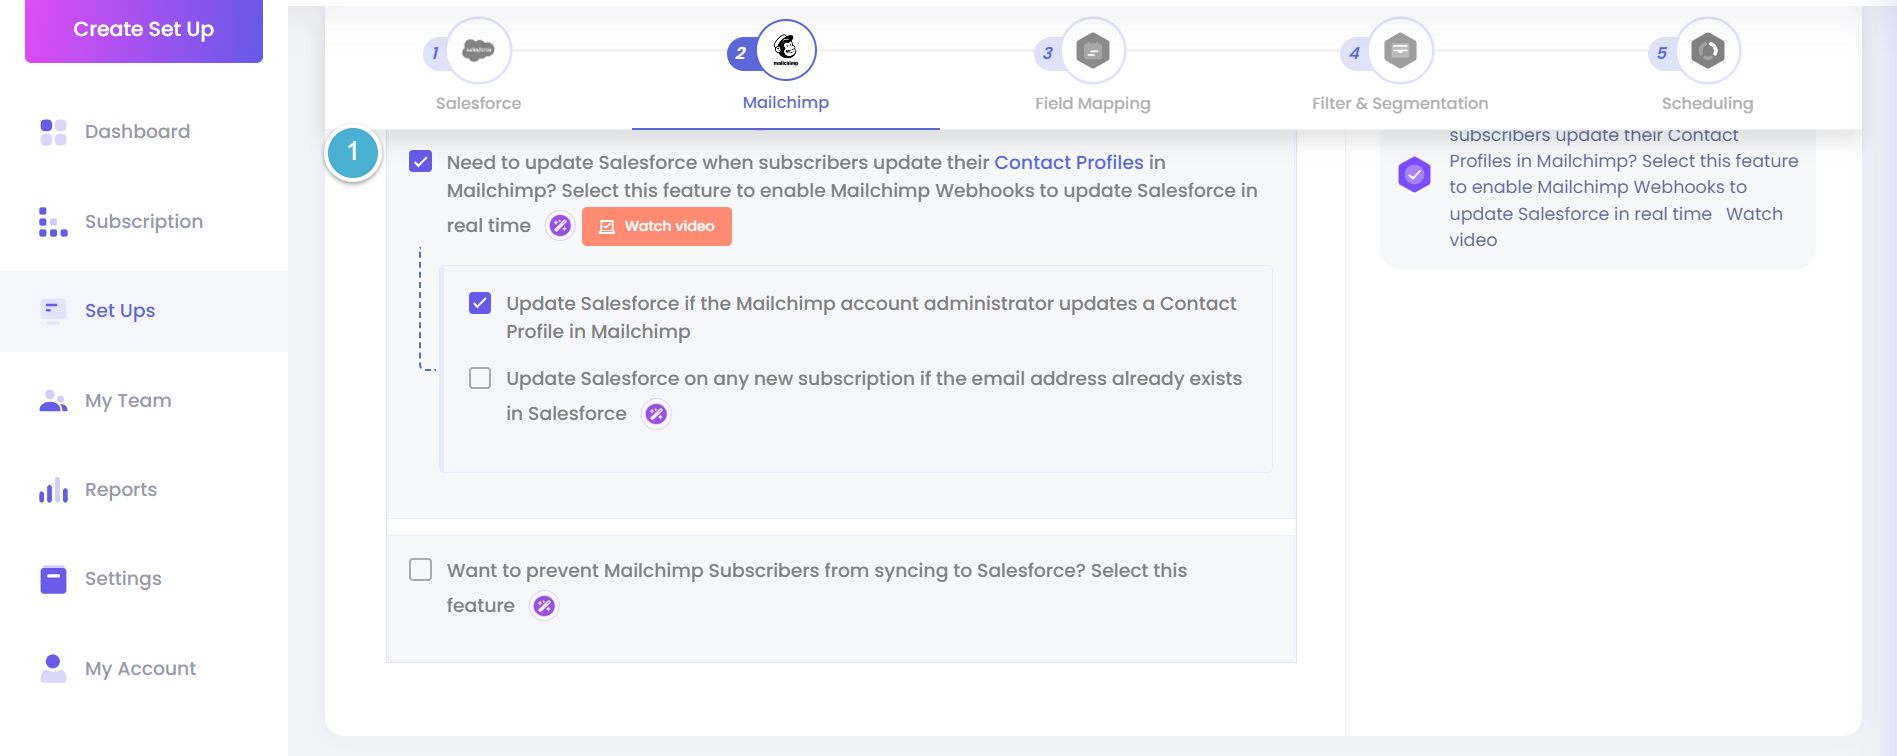Click the help icon next to "real time"

pos(560,226)
